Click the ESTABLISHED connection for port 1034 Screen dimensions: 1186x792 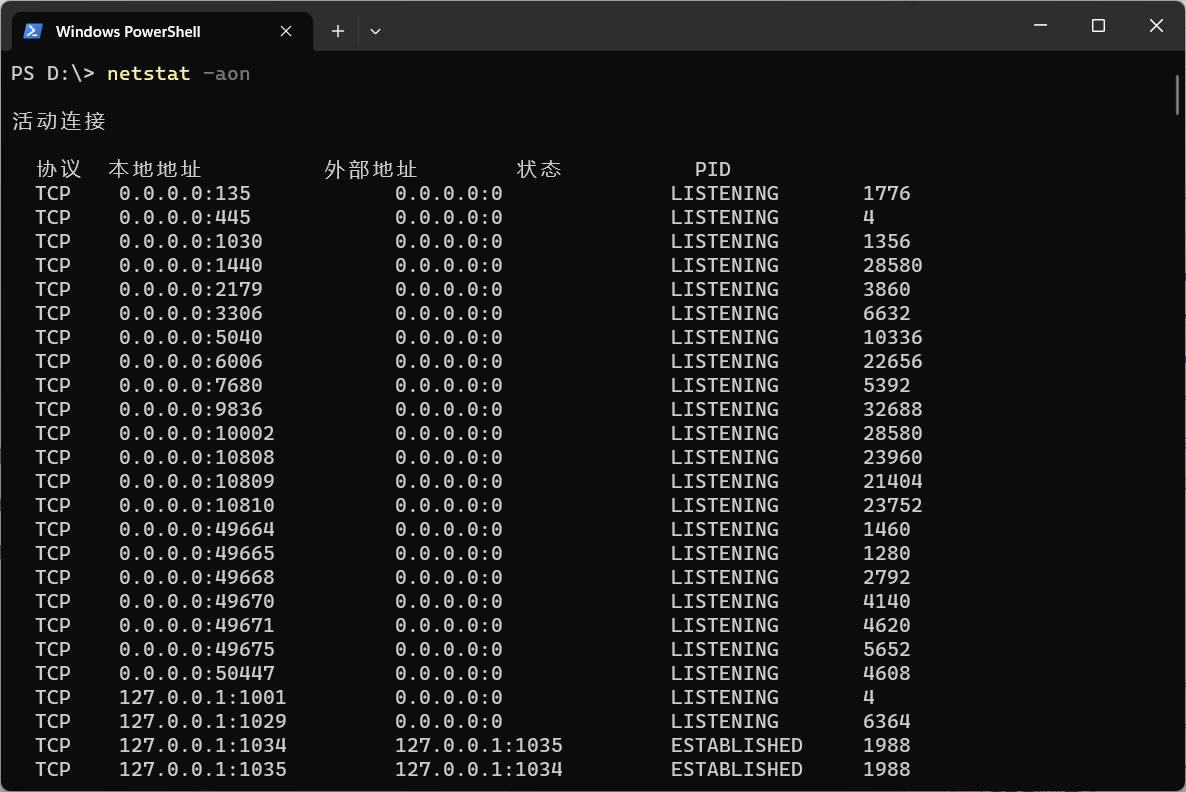point(736,745)
